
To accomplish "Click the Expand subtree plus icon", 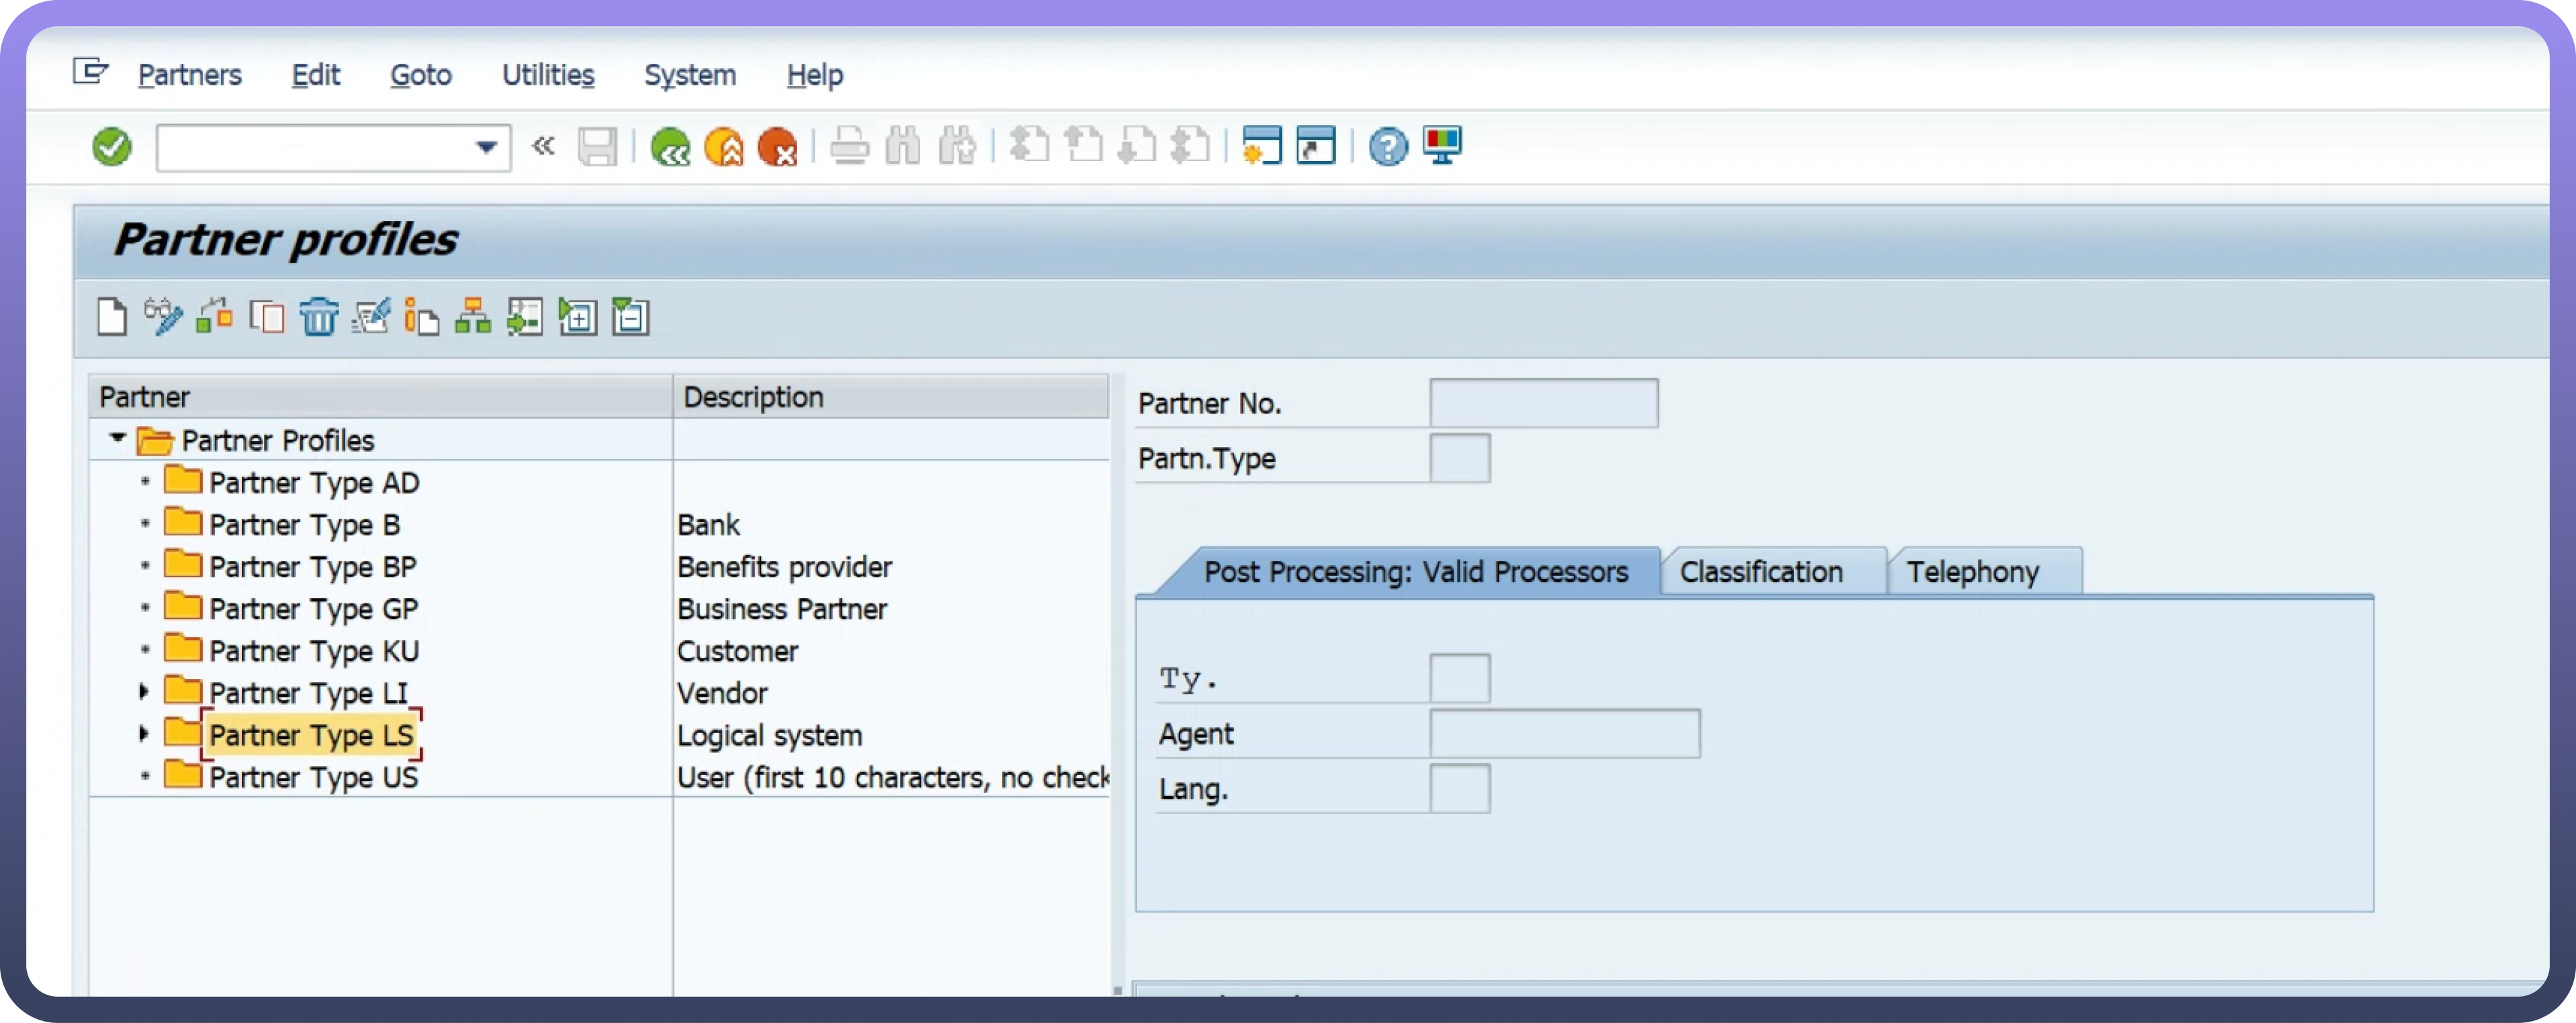I will coord(577,317).
